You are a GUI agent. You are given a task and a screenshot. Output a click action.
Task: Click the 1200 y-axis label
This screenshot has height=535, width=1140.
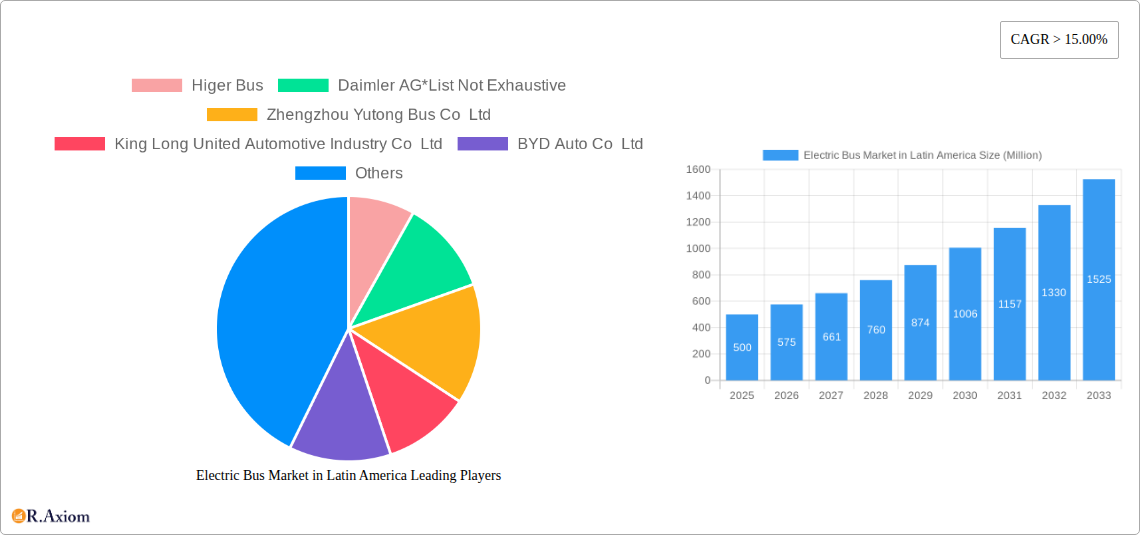coord(698,222)
